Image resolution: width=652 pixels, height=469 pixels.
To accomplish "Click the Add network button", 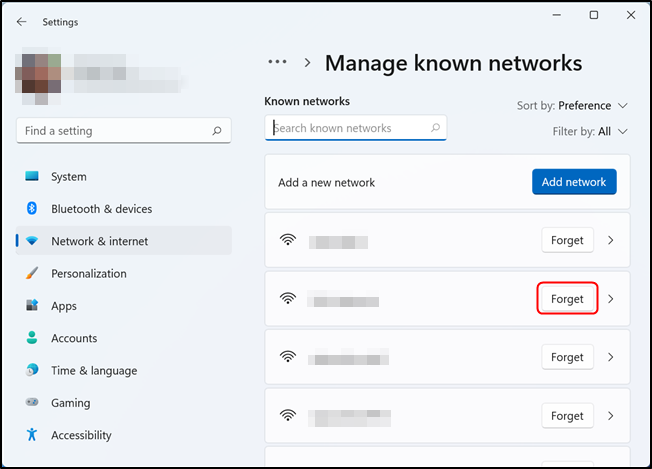I will (574, 182).
